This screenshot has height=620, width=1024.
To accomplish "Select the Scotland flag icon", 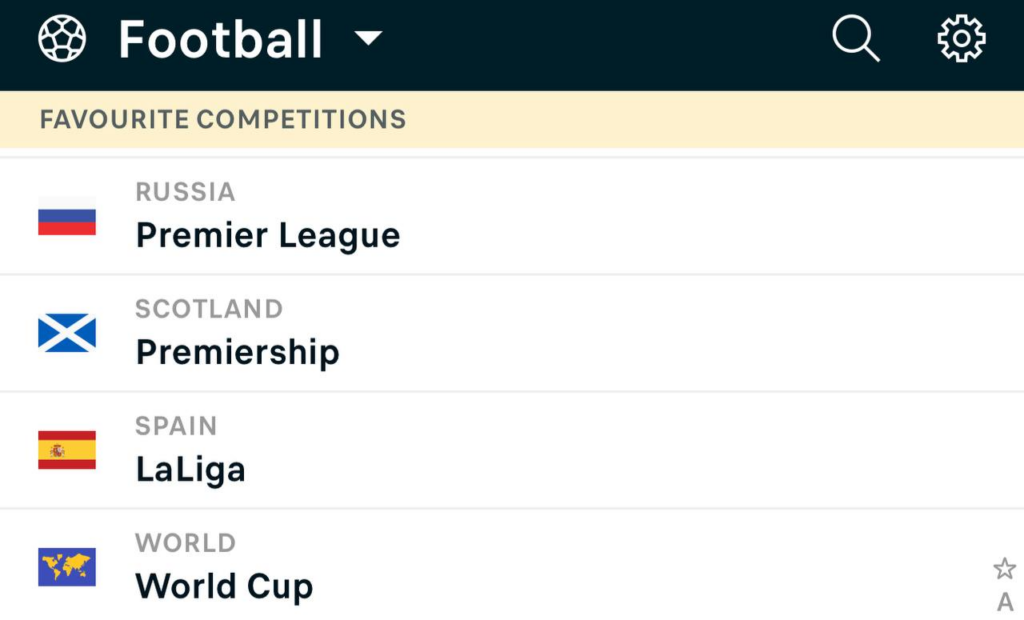I will 67,333.
